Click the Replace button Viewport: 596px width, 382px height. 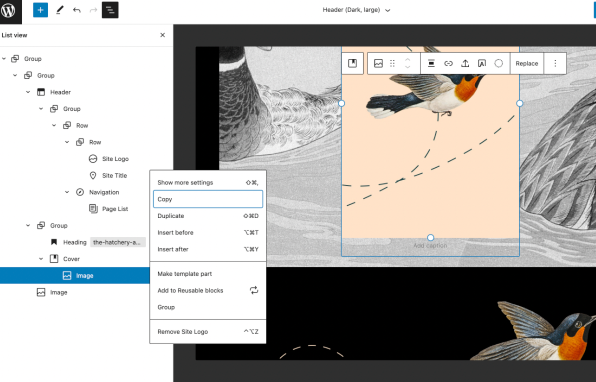tap(526, 63)
